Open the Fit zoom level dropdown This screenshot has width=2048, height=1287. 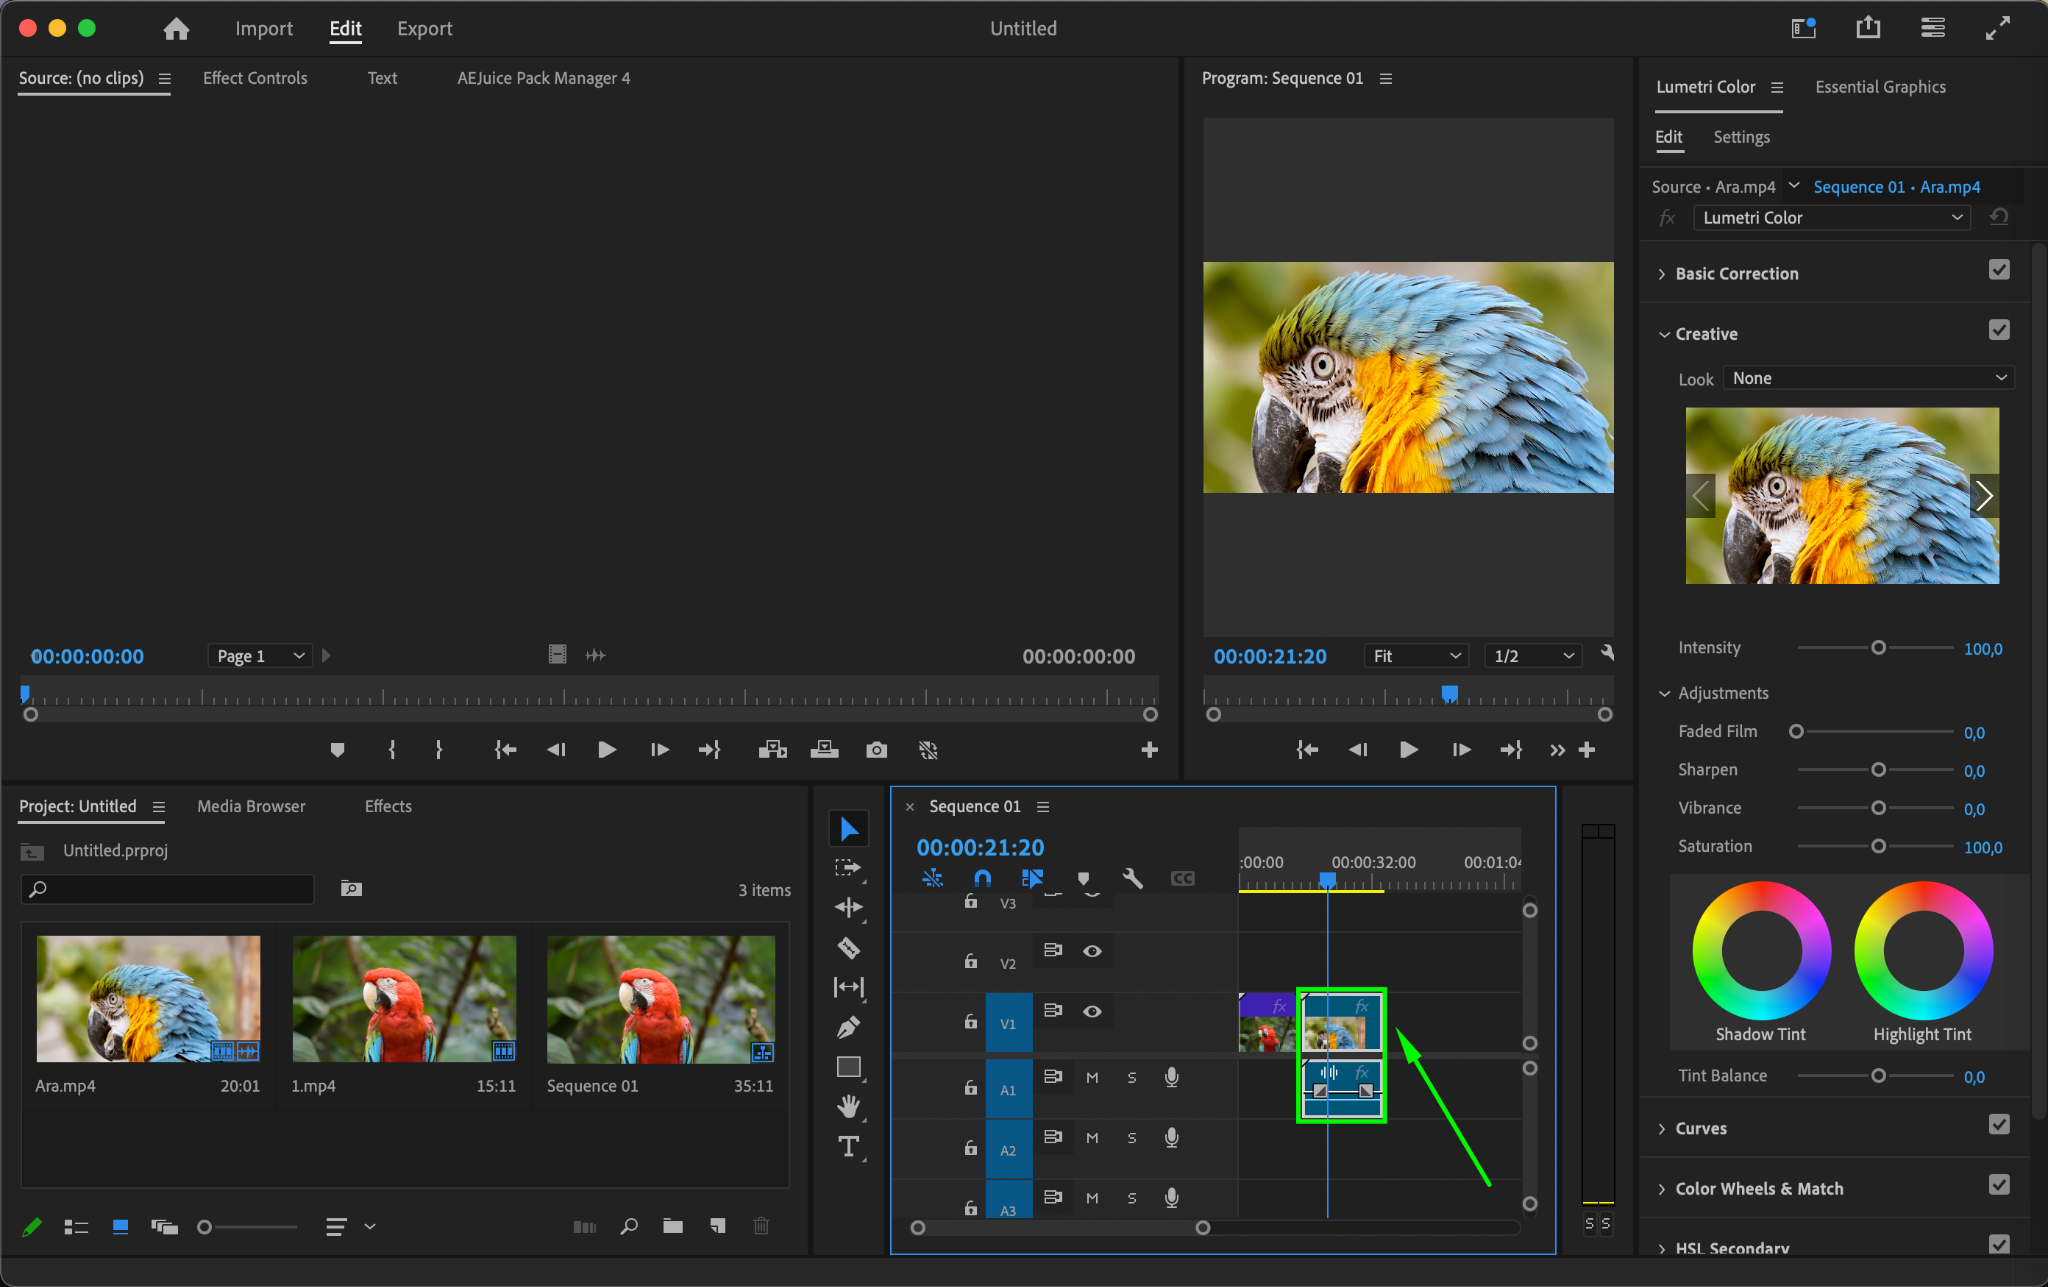[x=1416, y=656]
